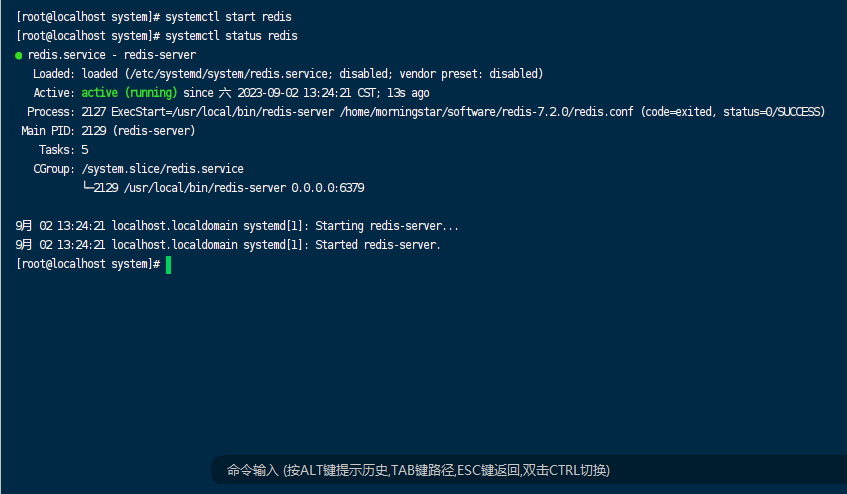Click the 0.0.0.0:6379 listening address
This screenshot has width=847, height=494.
[328, 188]
